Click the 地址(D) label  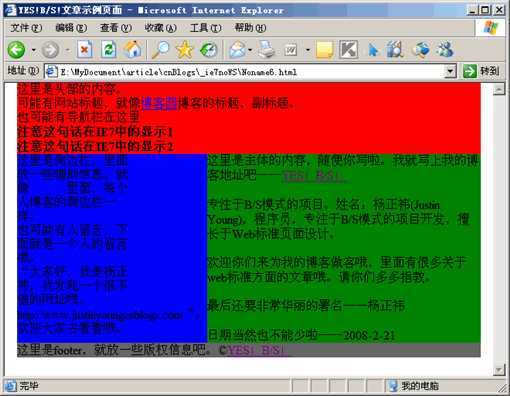[23, 71]
